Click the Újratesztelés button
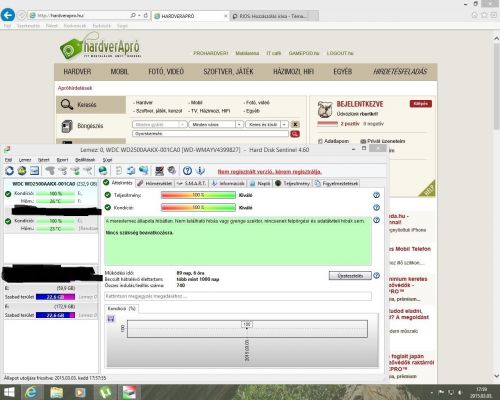The width and height of the screenshot is (500, 400). point(350,276)
